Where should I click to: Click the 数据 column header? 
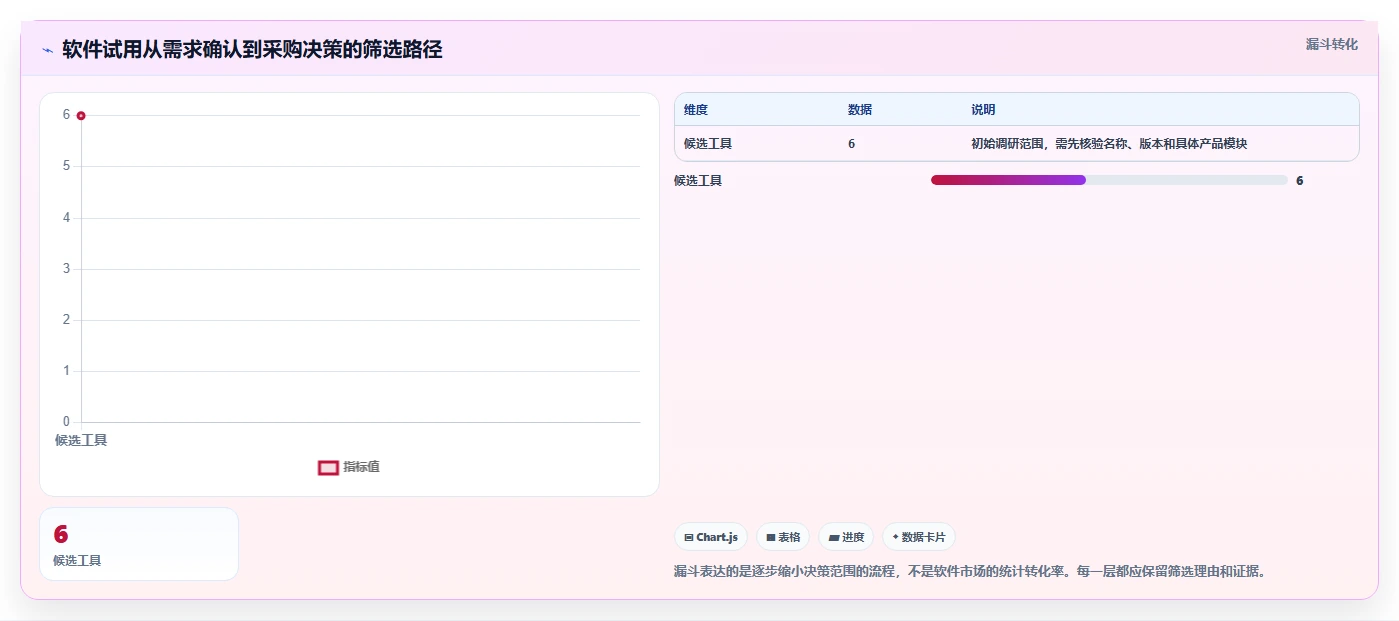point(860,110)
